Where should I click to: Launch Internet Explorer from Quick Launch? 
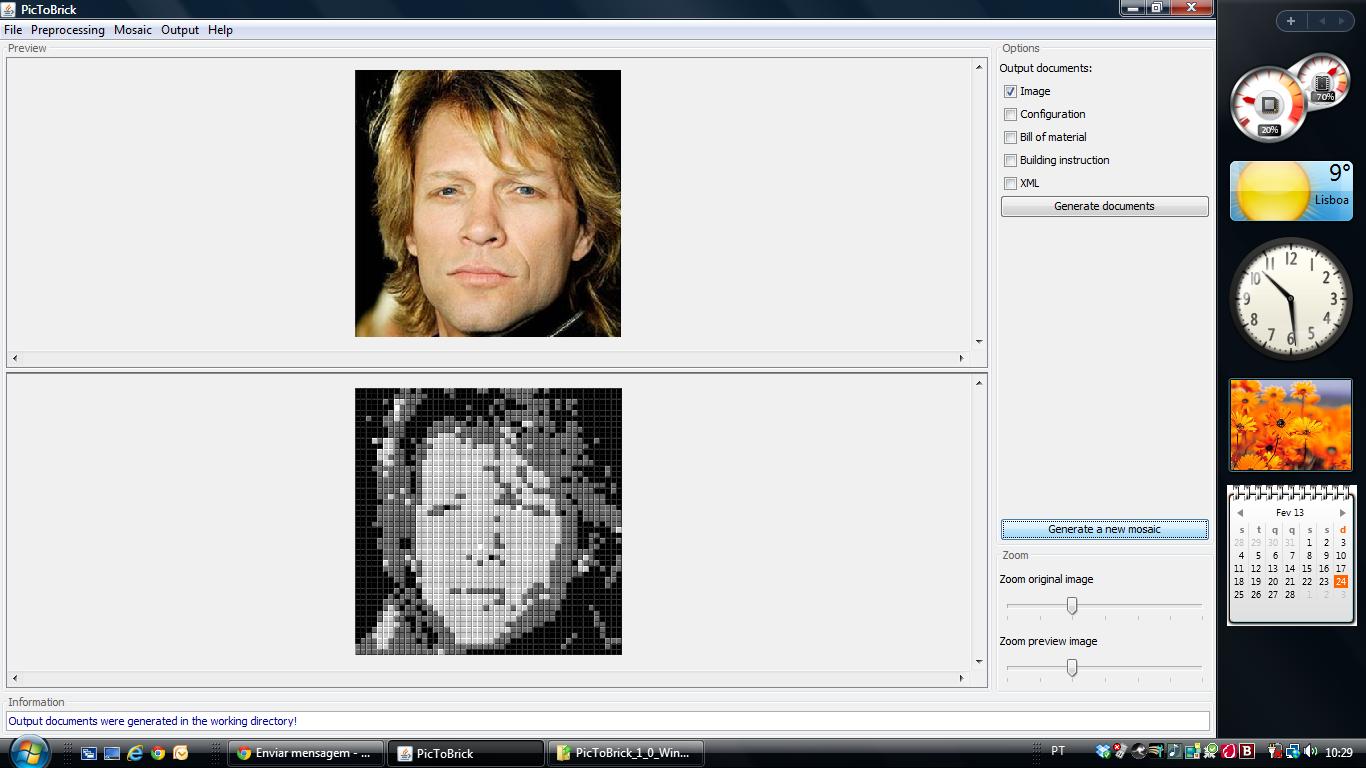coord(135,753)
